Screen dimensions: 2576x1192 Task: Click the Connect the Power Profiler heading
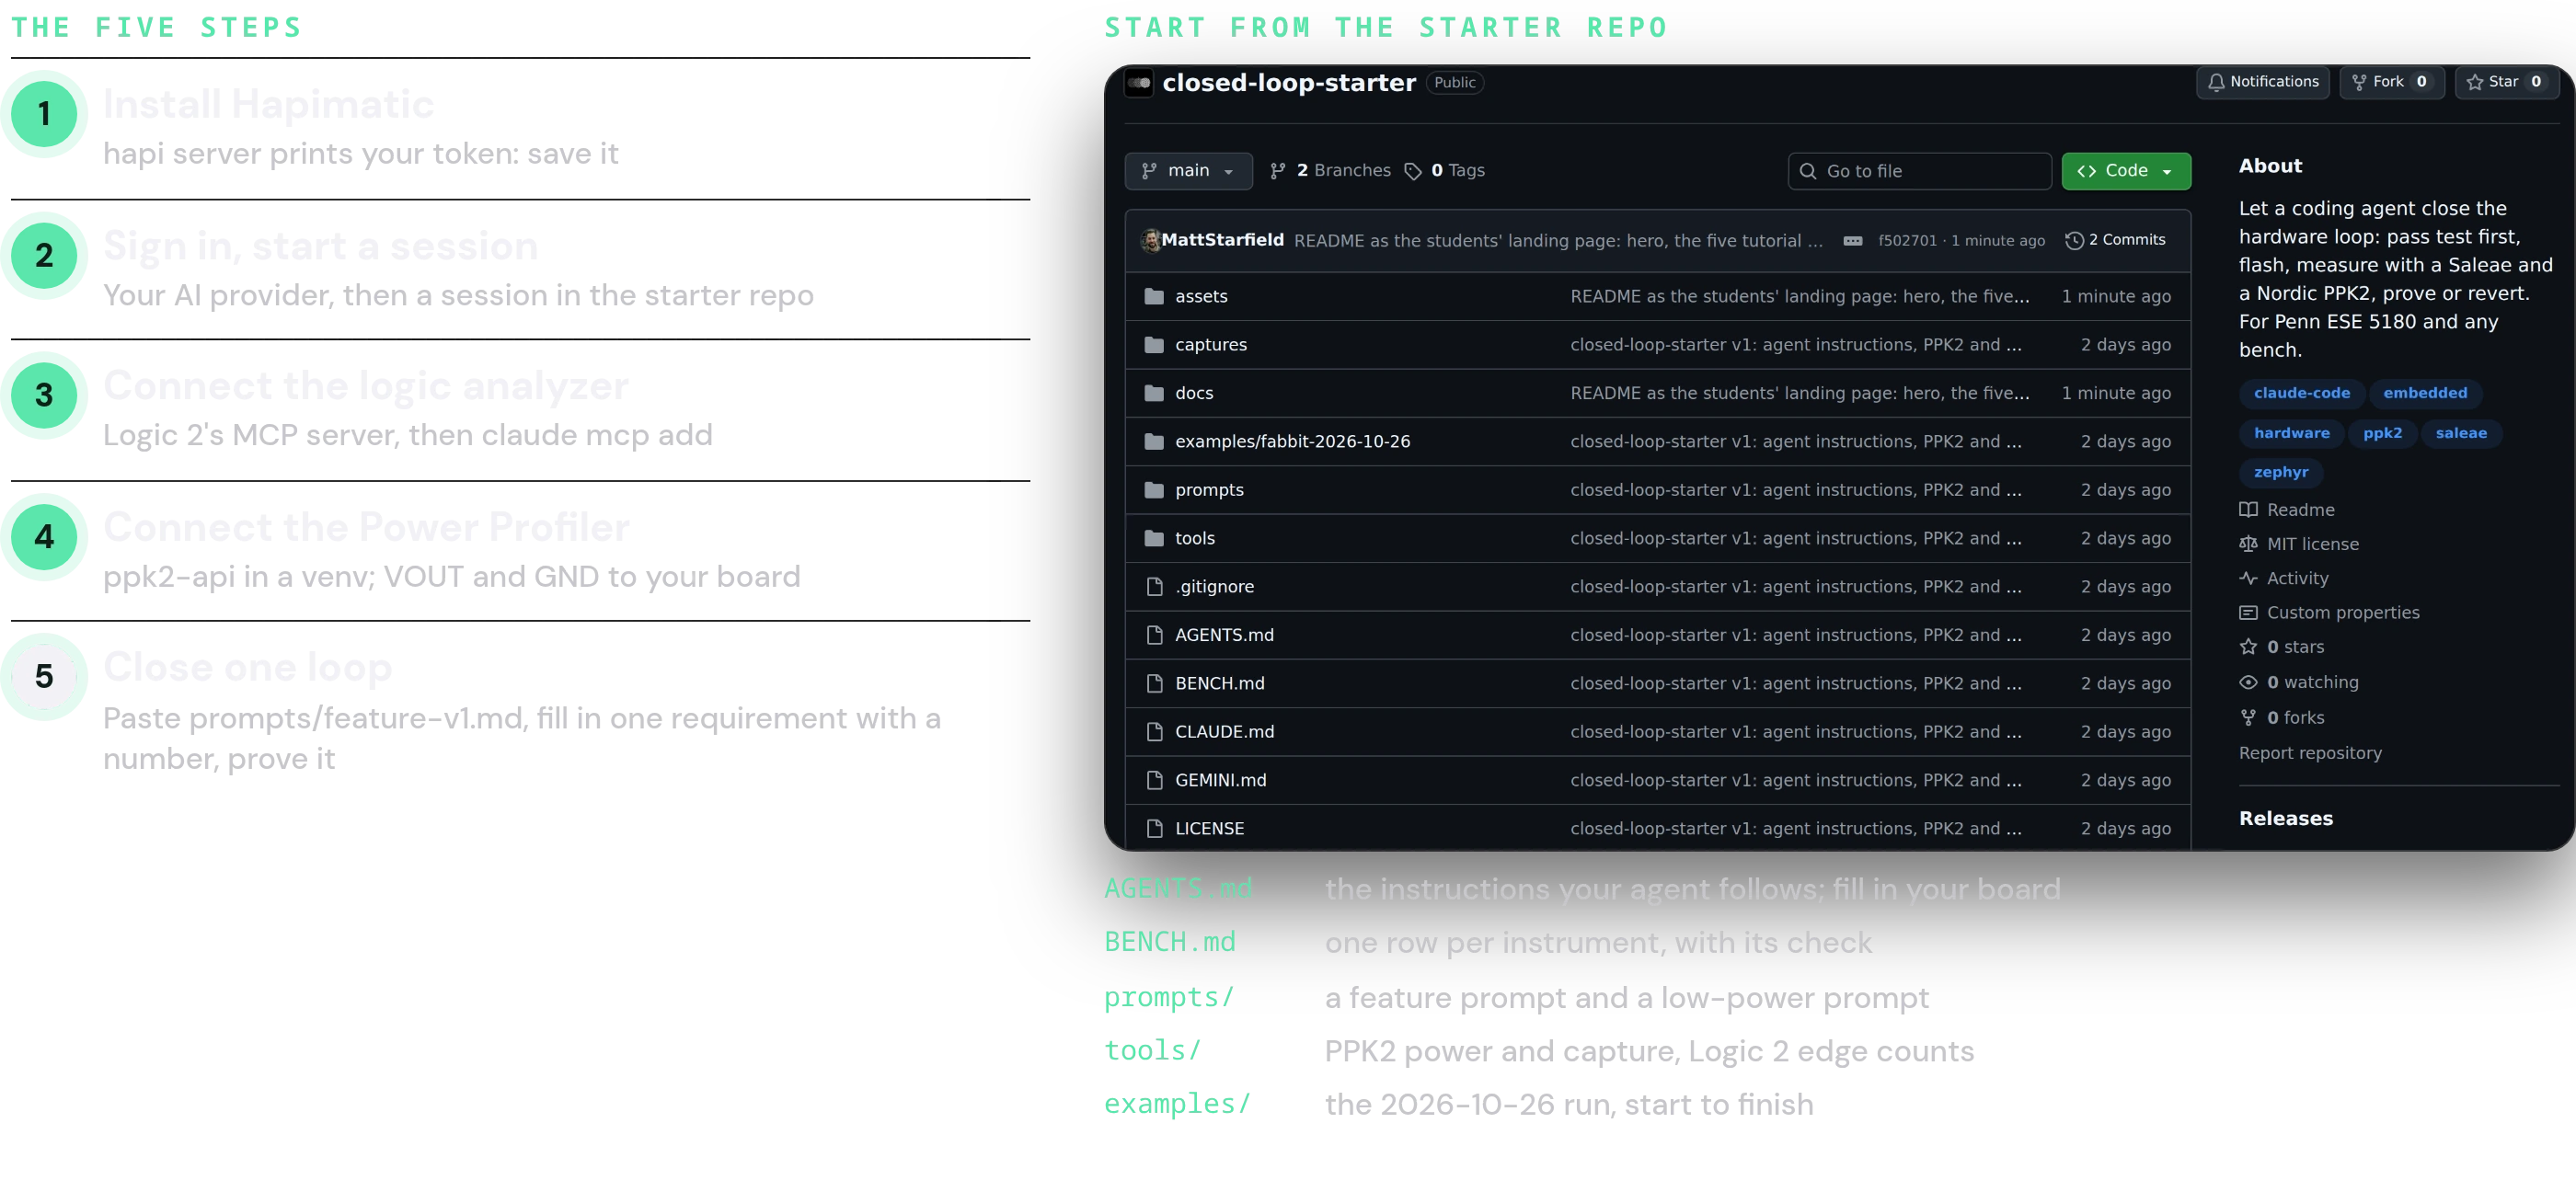[x=366, y=527]
